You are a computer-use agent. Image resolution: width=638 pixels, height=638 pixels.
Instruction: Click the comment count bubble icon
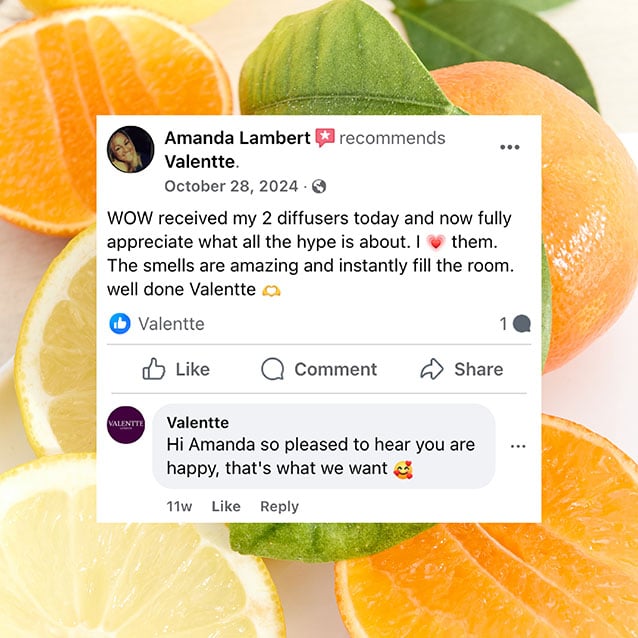522,324
